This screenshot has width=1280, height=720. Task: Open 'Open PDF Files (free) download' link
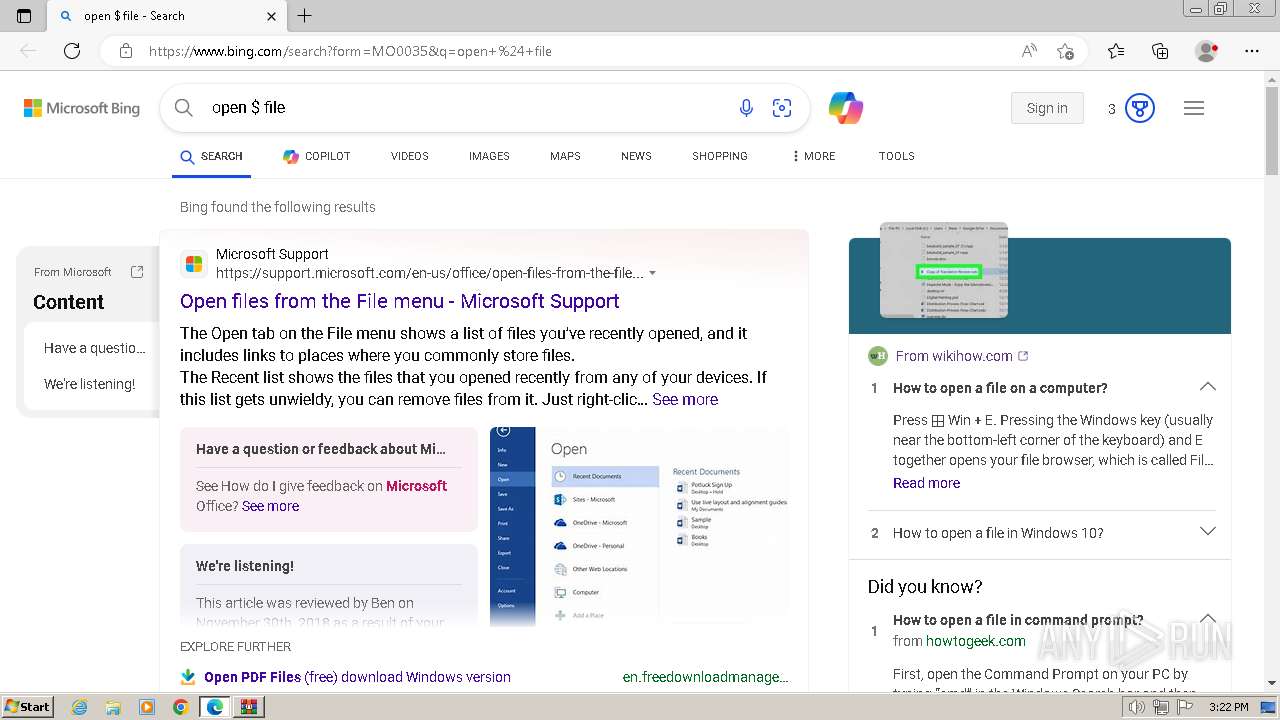tap(357, 677)
